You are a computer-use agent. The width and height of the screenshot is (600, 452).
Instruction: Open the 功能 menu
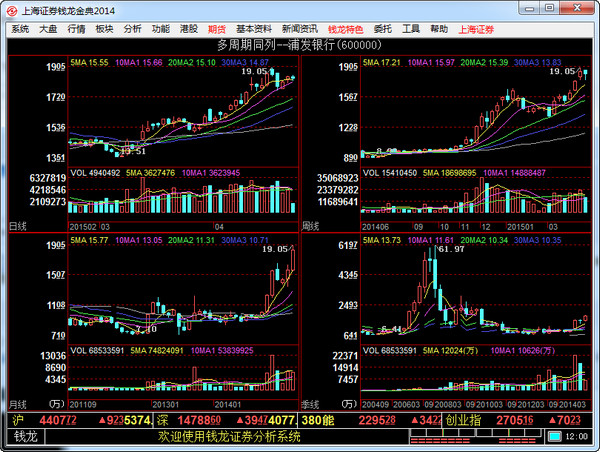161,29
